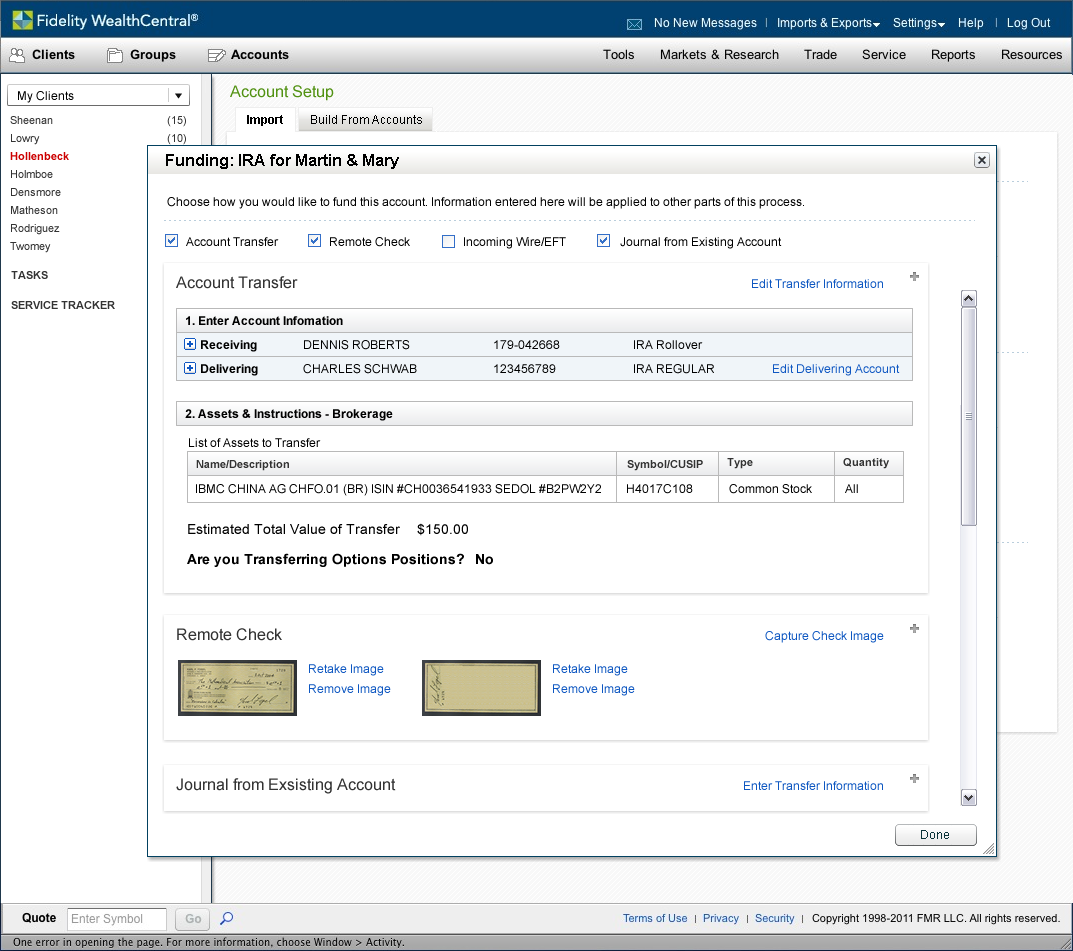The height and width of the screenshot is (951, 1073).
Task: Uncheck Journal from Existing Account checkbox
Action: 603,241
